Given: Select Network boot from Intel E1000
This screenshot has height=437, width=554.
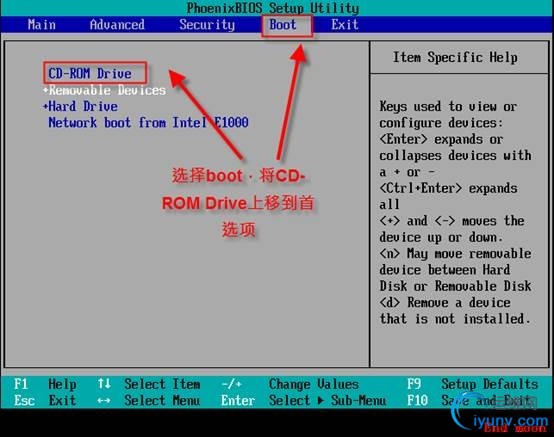Looking at the screenshot, I should [x=148, y=123].
